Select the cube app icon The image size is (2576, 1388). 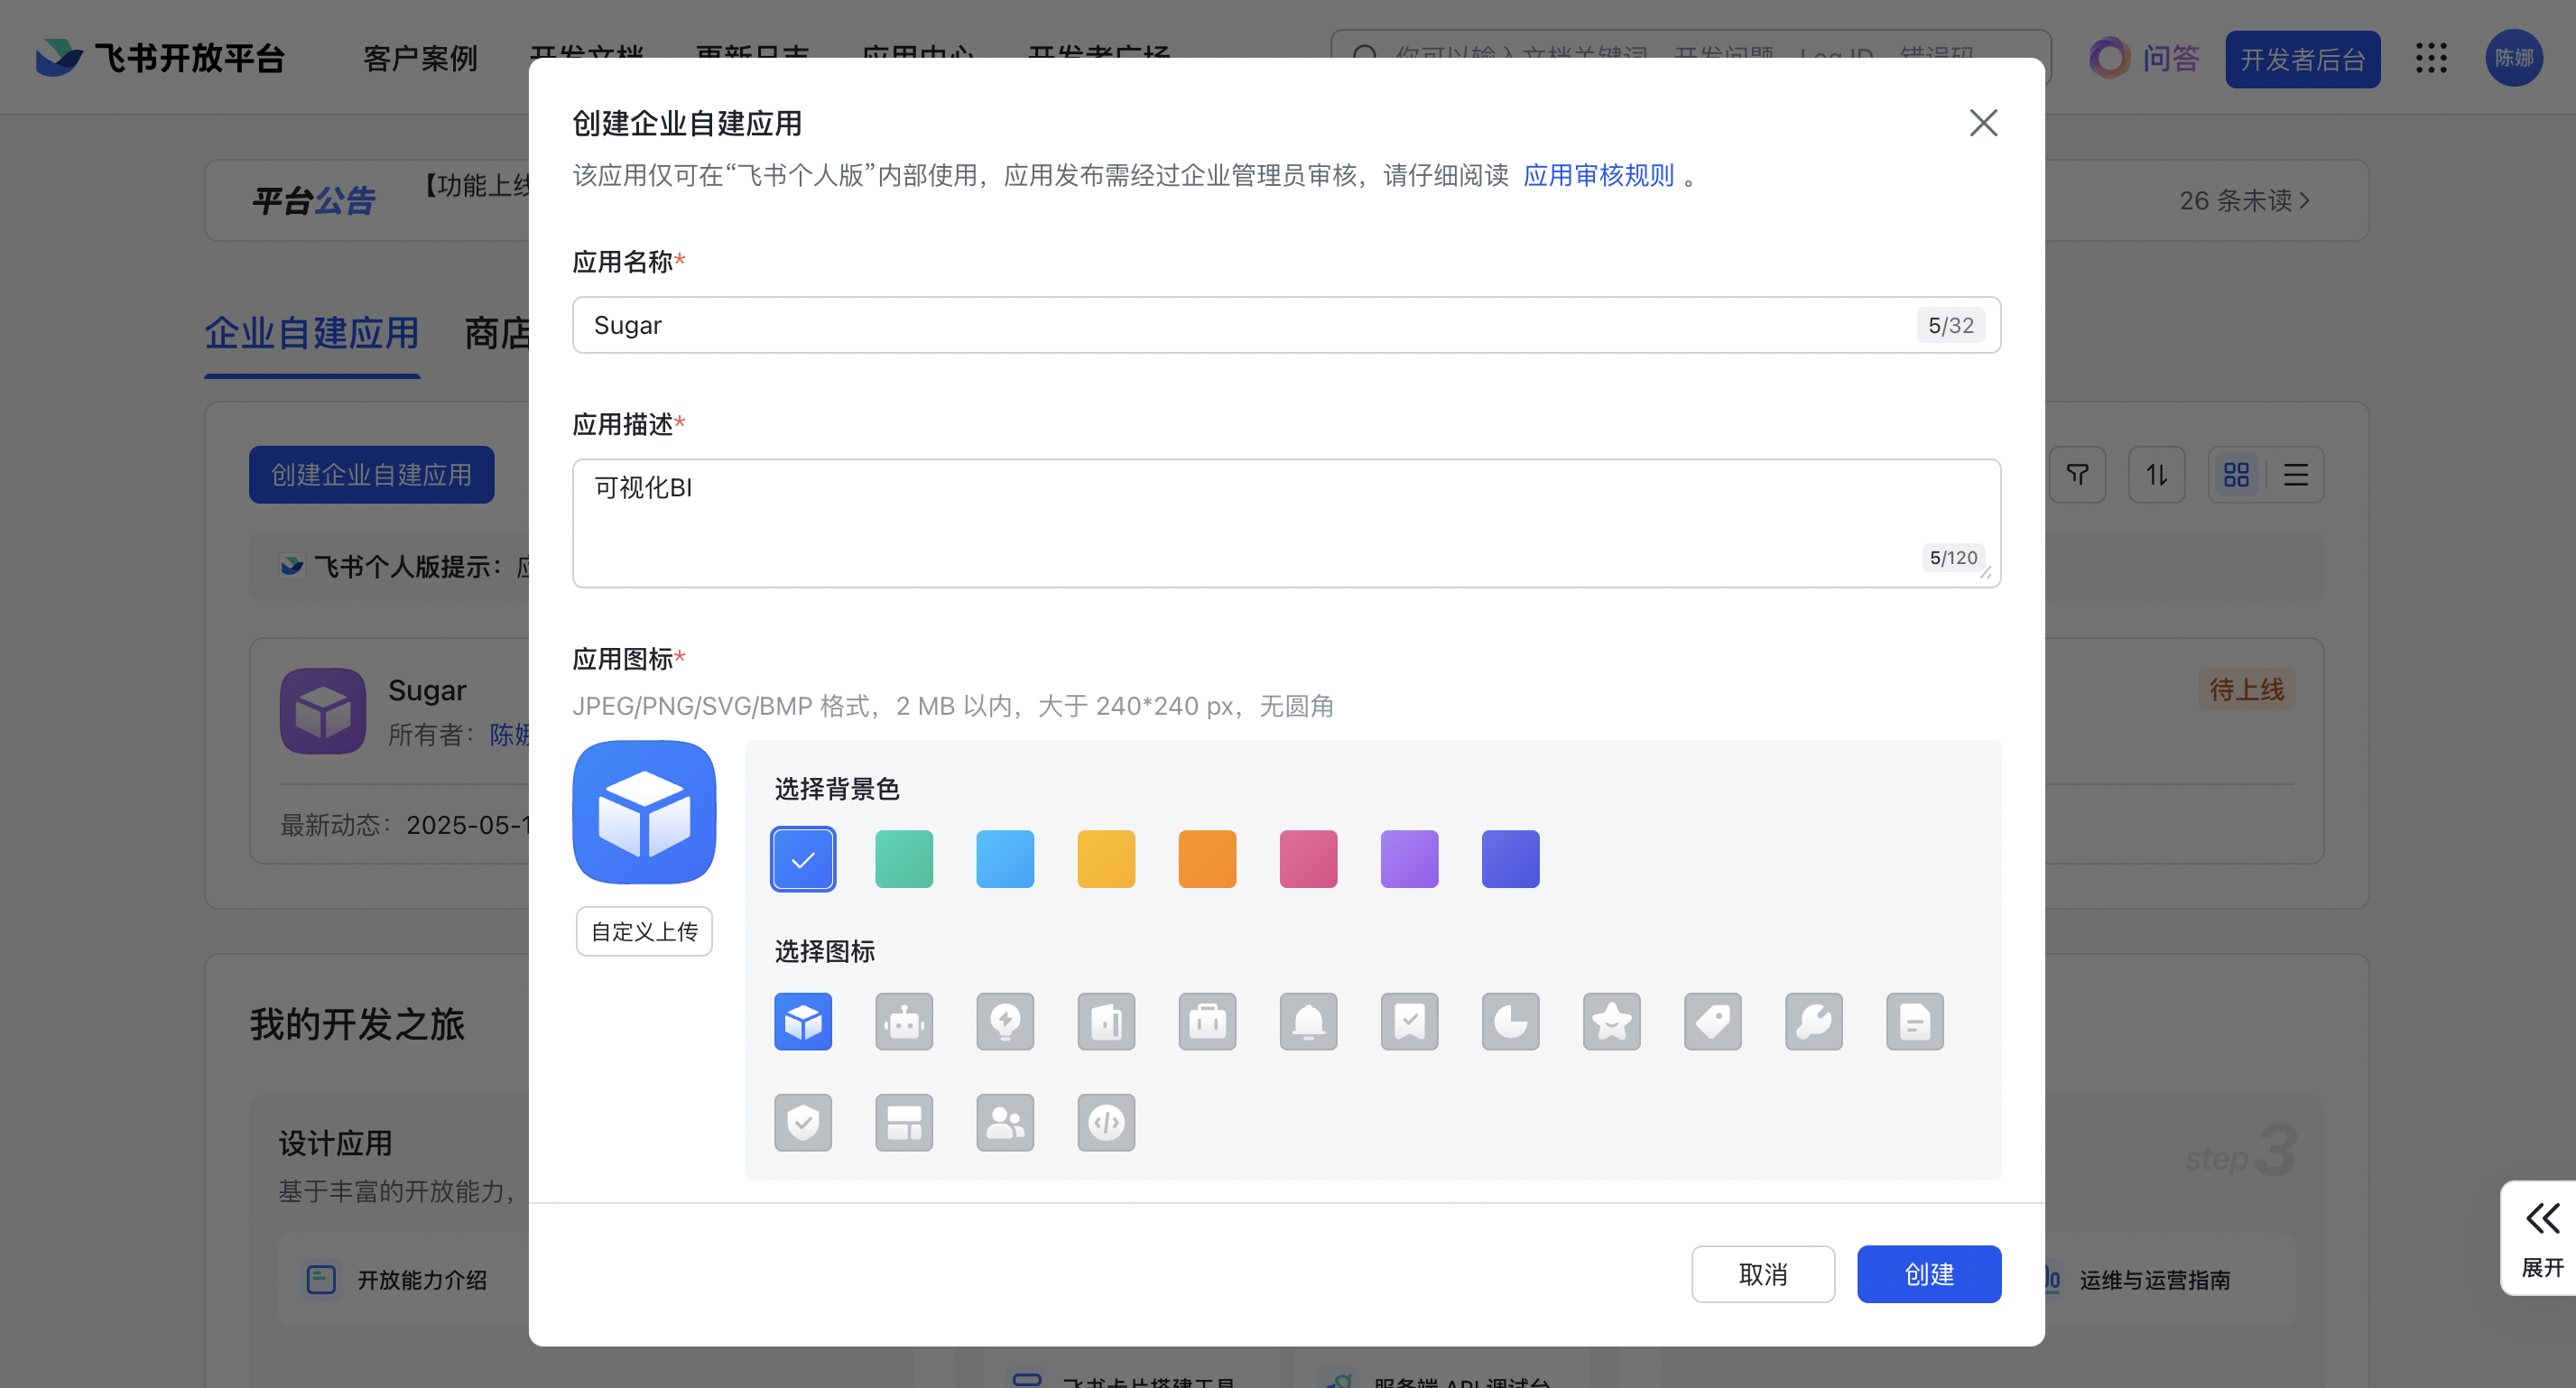click(x=803, y=1021)
